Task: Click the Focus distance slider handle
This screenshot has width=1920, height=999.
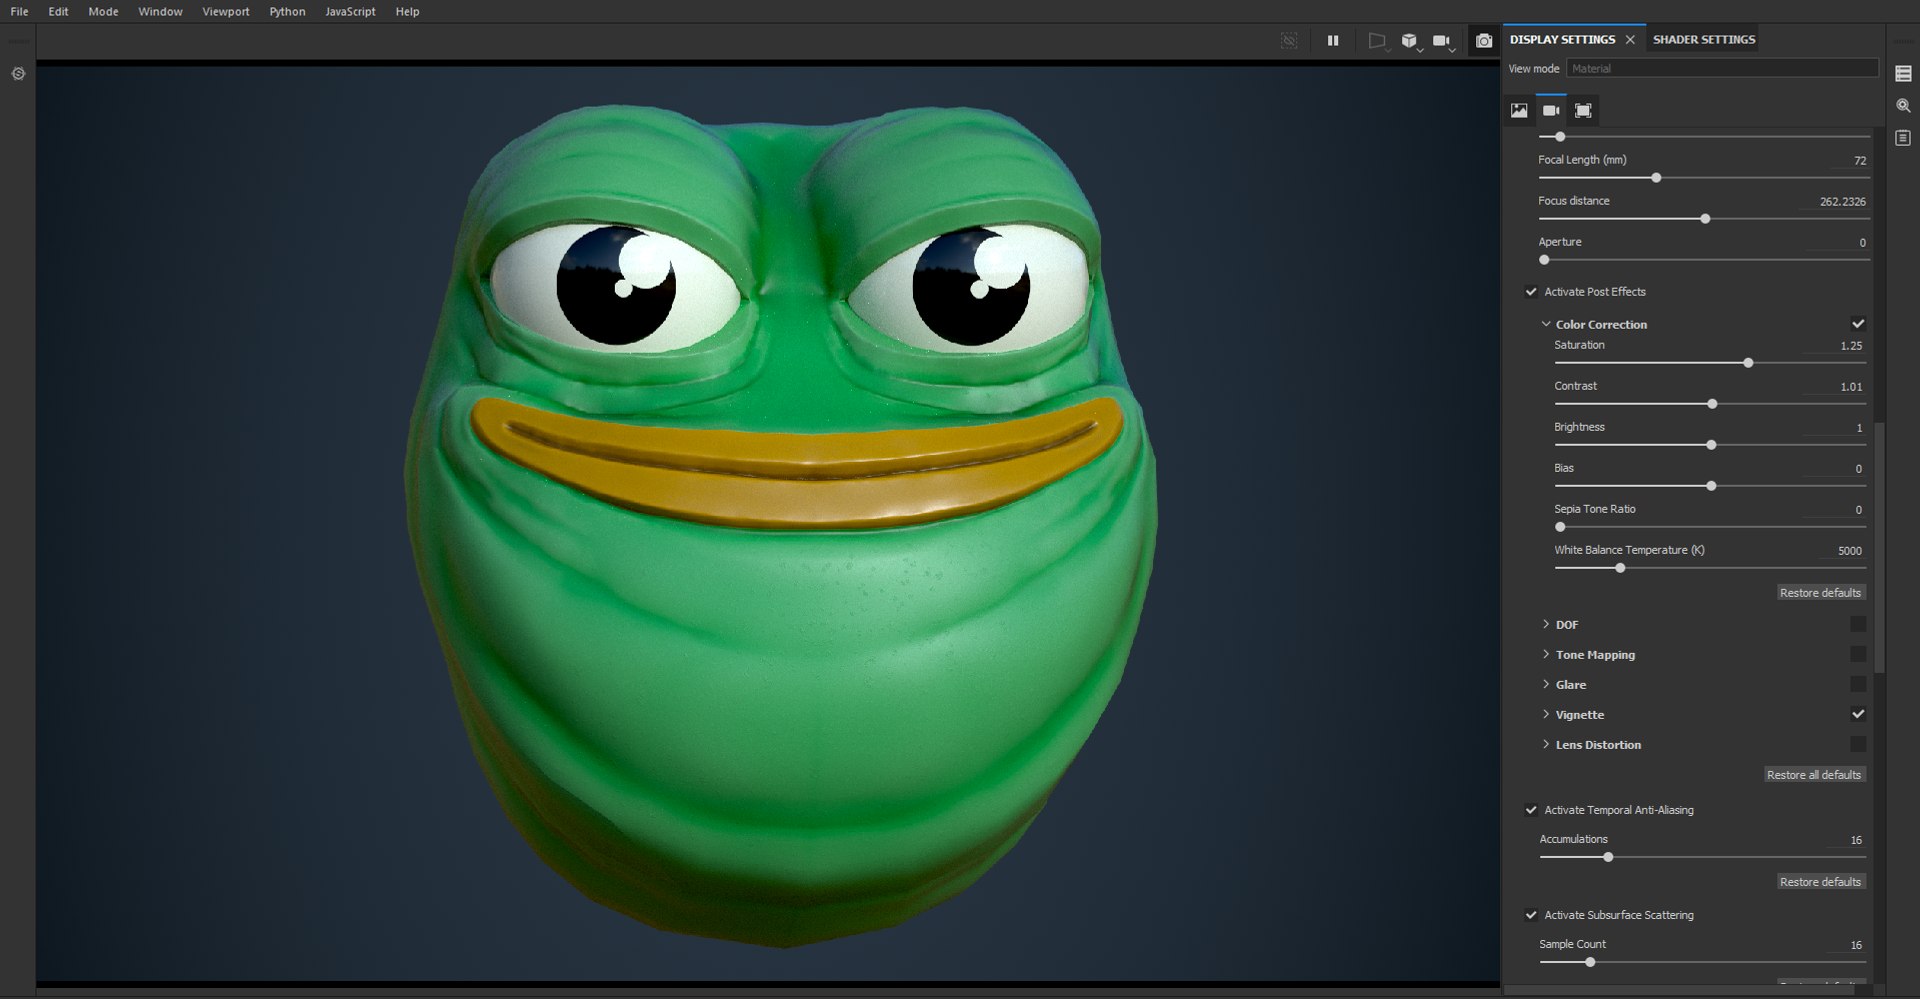Action: [1705, 219]
